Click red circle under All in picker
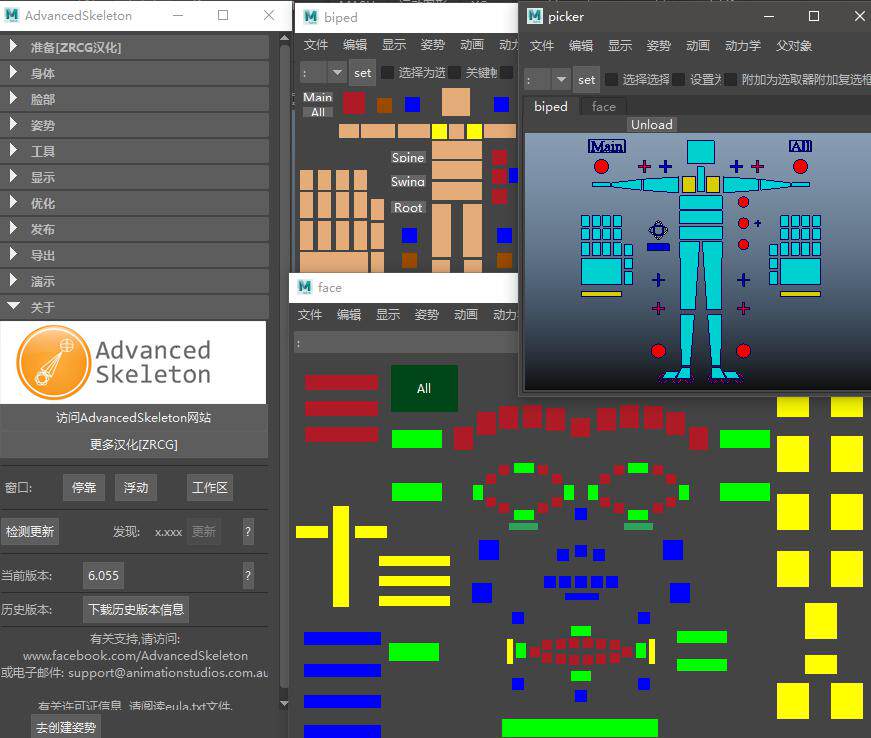871x738 pixels. click(x=800, y=166)
